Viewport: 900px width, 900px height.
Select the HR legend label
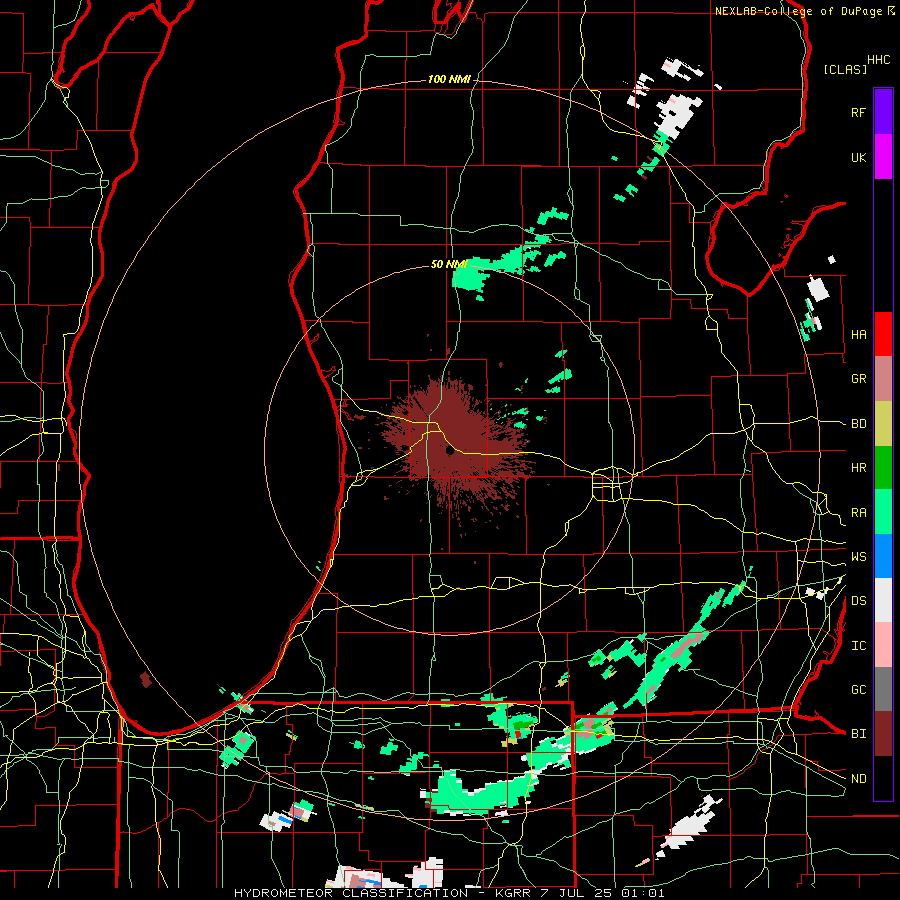click(858, 468)
